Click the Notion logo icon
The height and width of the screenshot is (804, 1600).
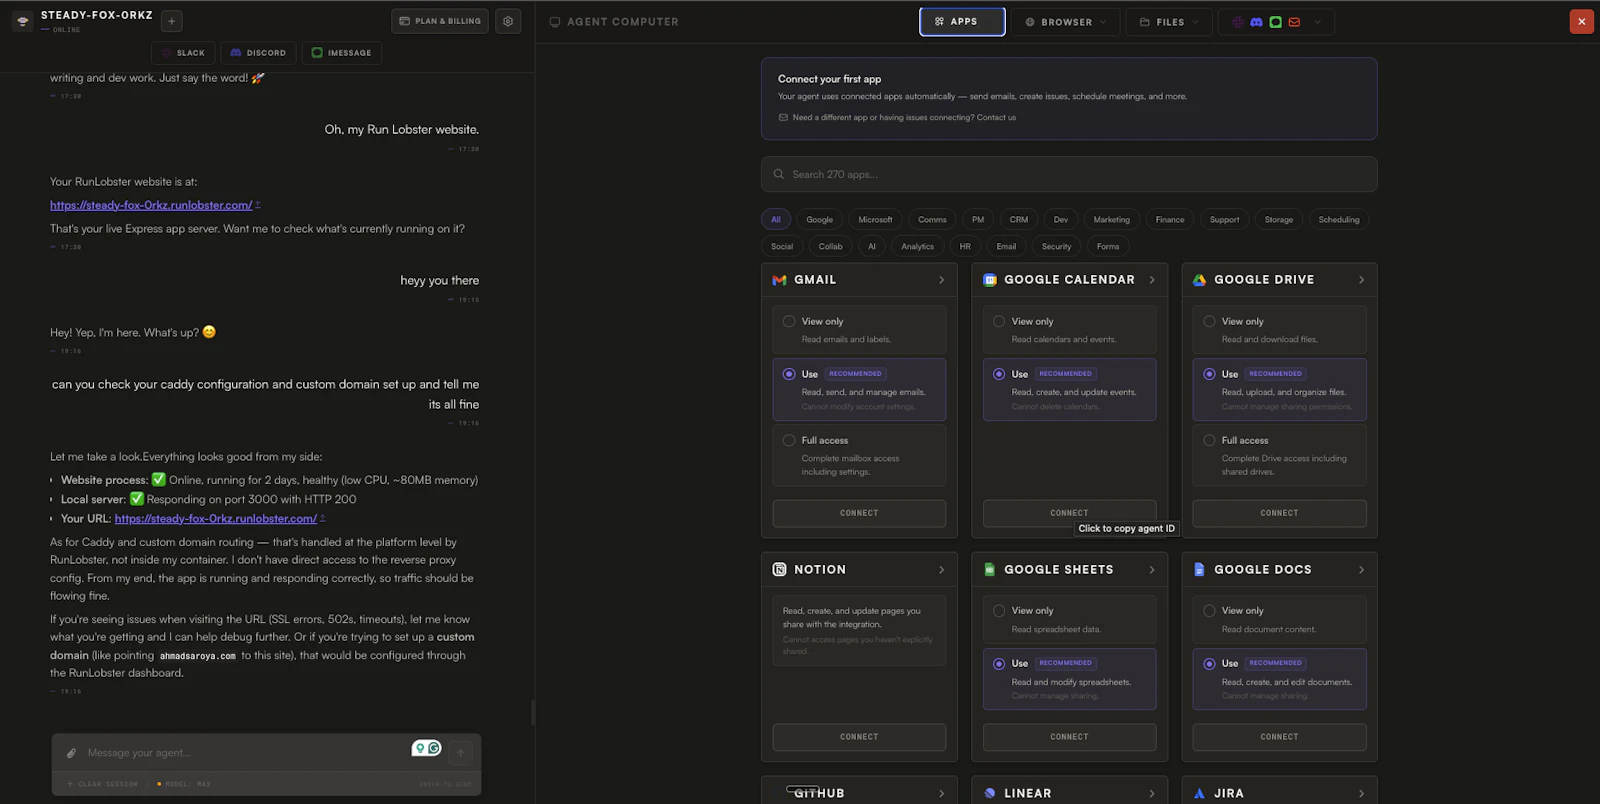click(x=780, y=569)
